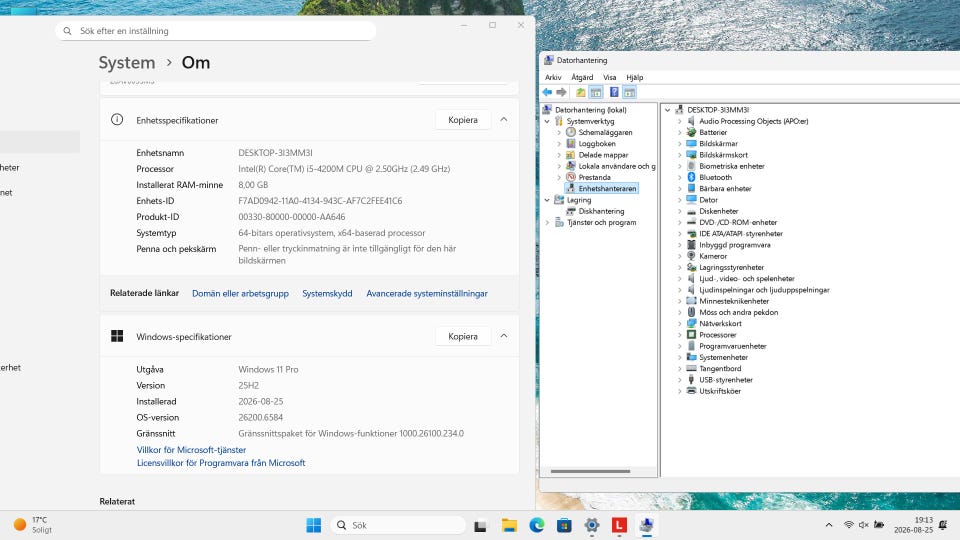The height and width of the screenshot is (540, 960).
Task: Click the Bildskärmar monitor icon
Action: click(x=691, y=143)
